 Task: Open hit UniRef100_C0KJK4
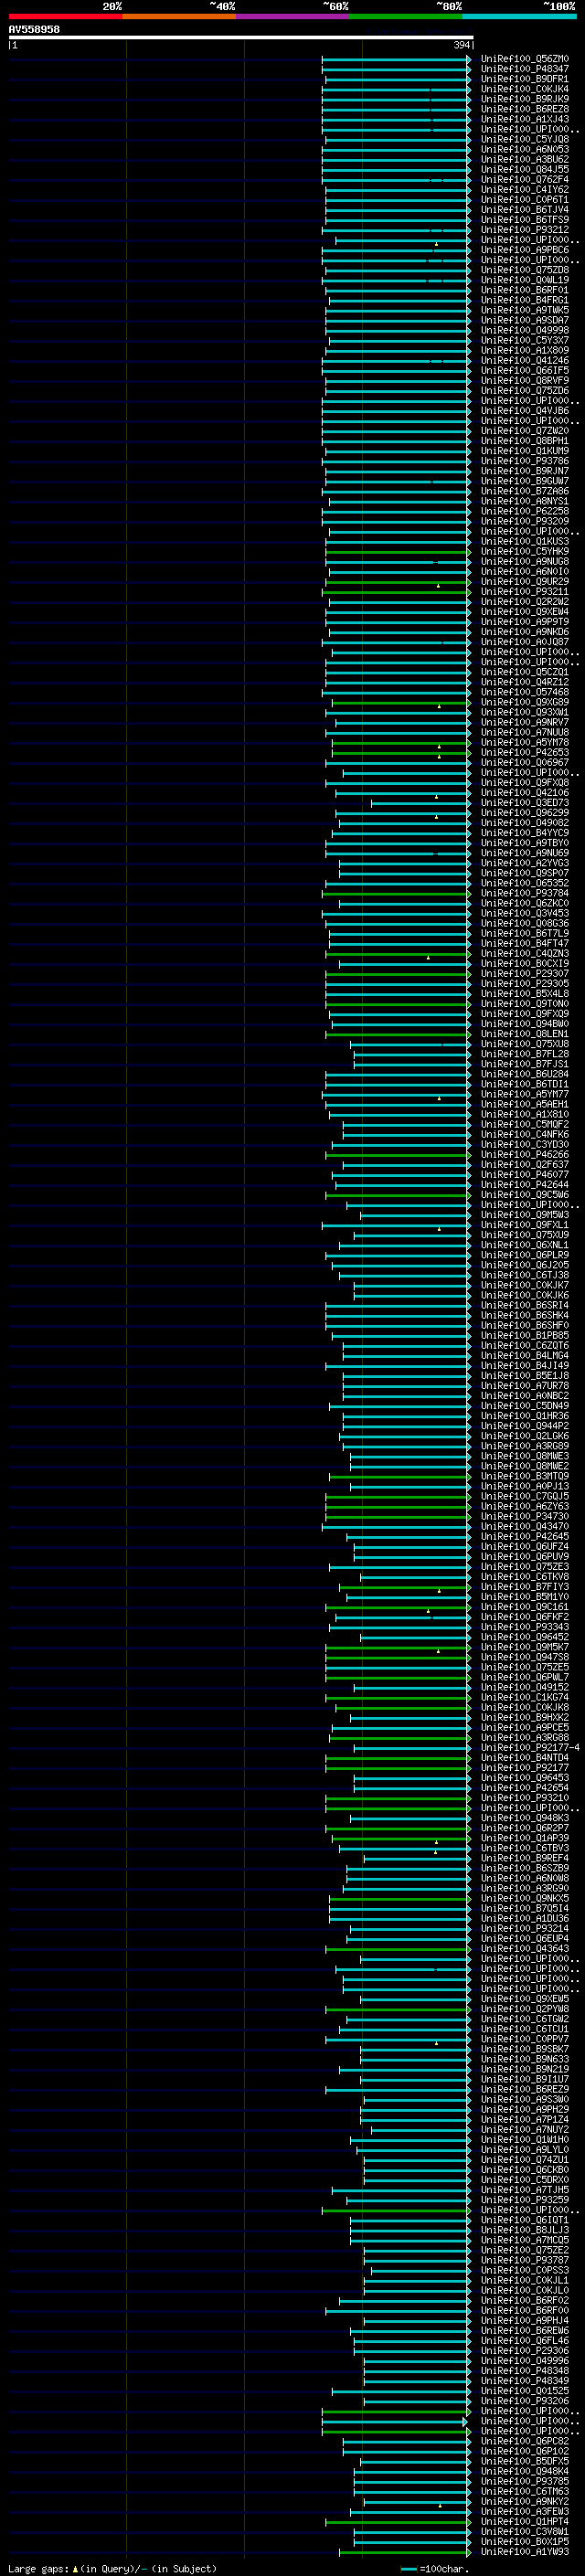click(525, 89)
